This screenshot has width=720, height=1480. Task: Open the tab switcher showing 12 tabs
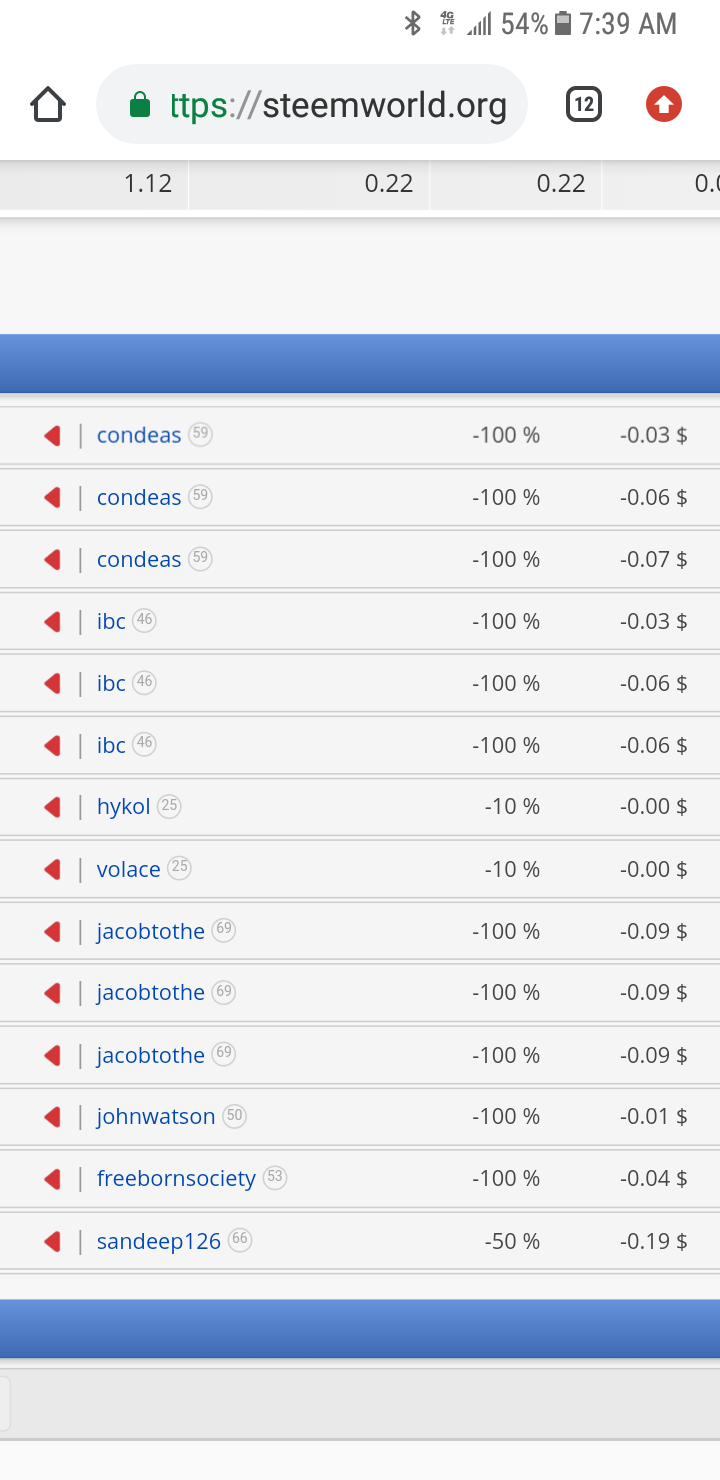click(584, 104)
